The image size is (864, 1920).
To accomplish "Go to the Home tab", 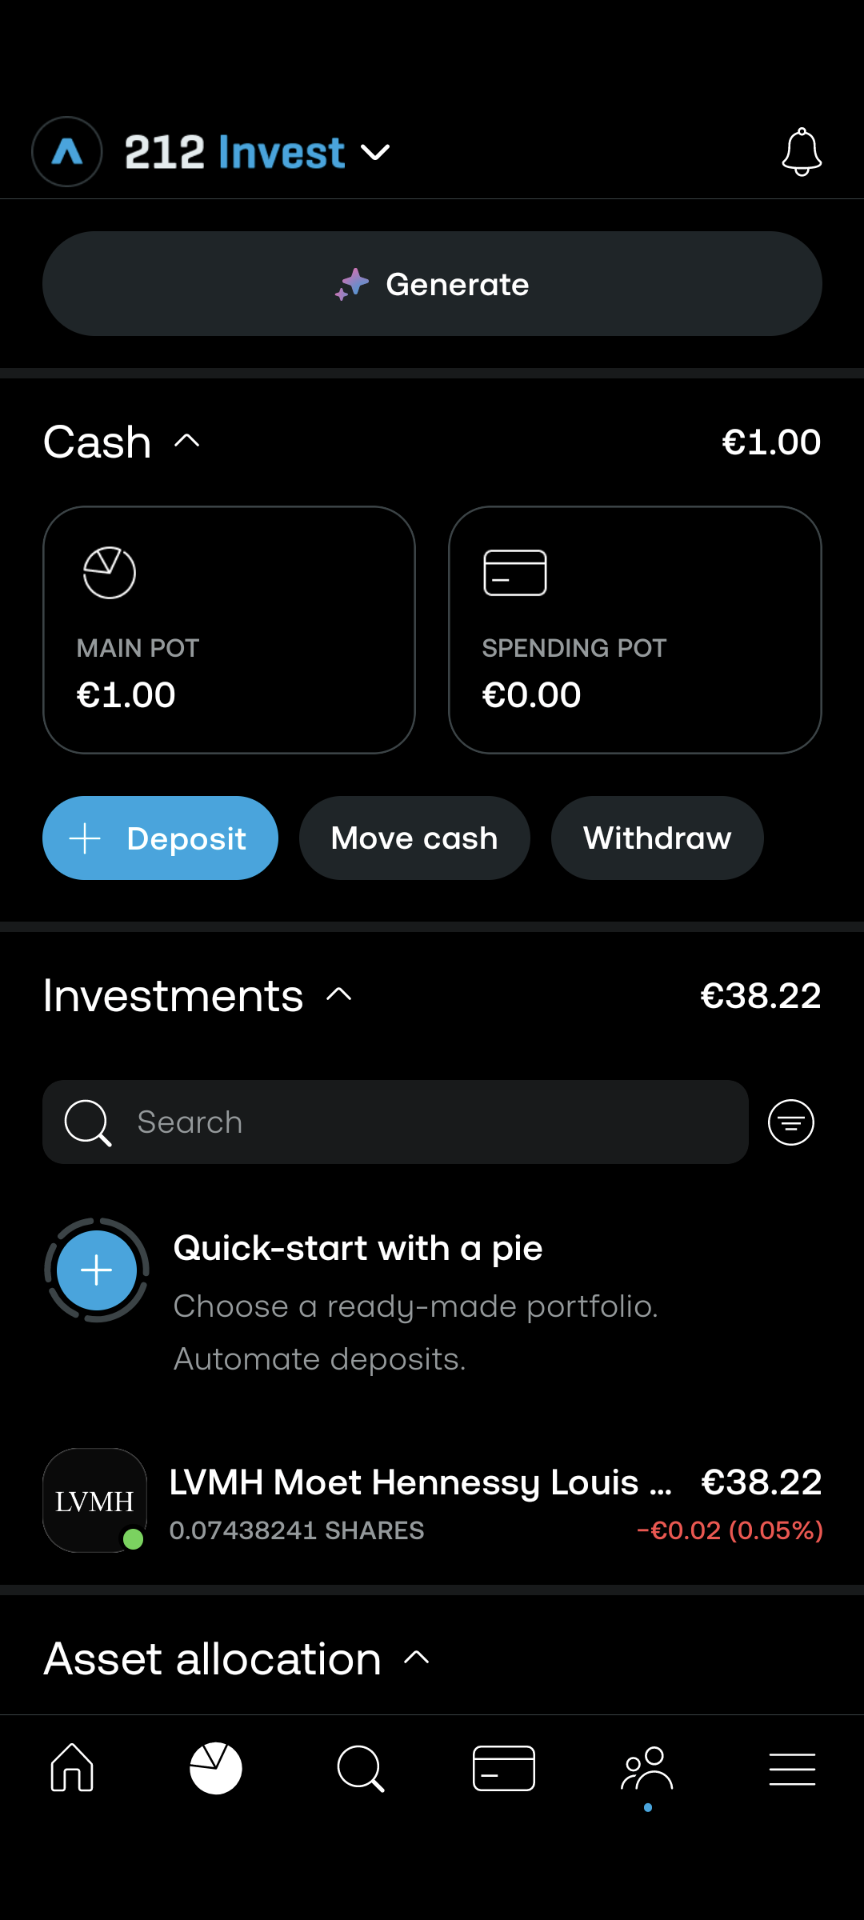I will coord(72,1768).
